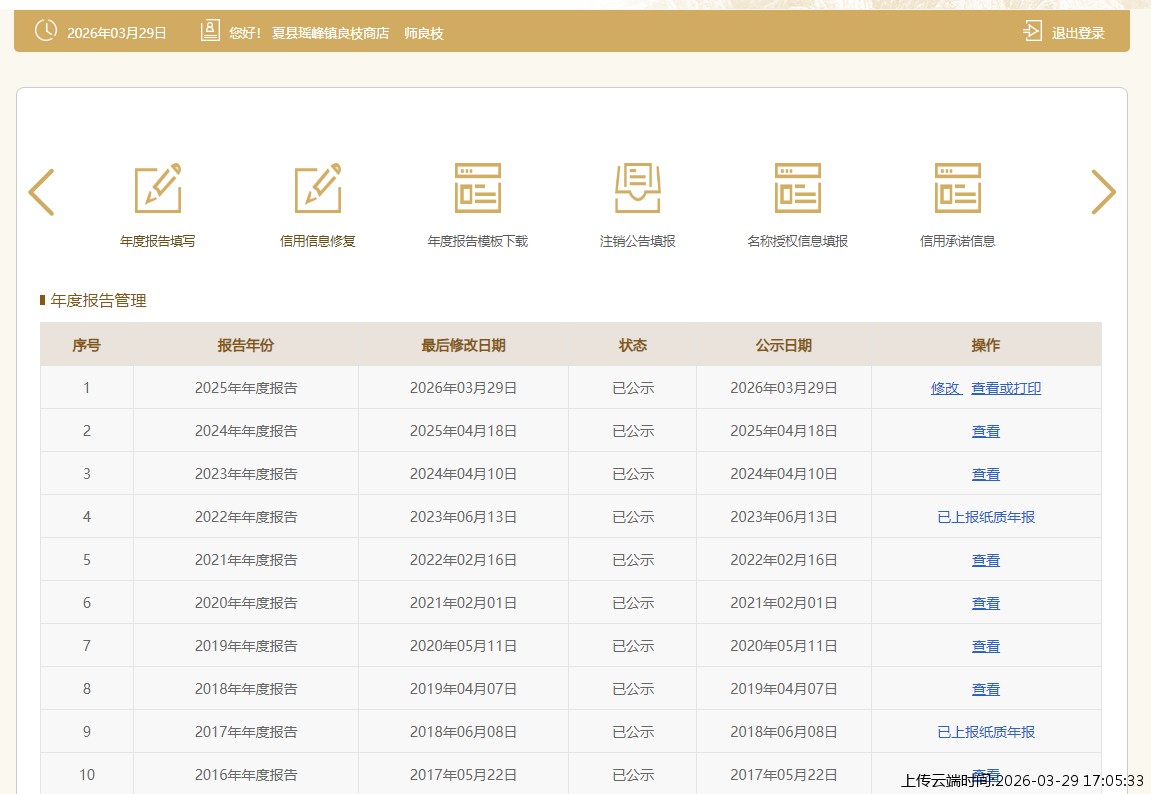Click the 信用信息修复 icon
Viewport: 1151px width, 794px height.
click(318, 188)
